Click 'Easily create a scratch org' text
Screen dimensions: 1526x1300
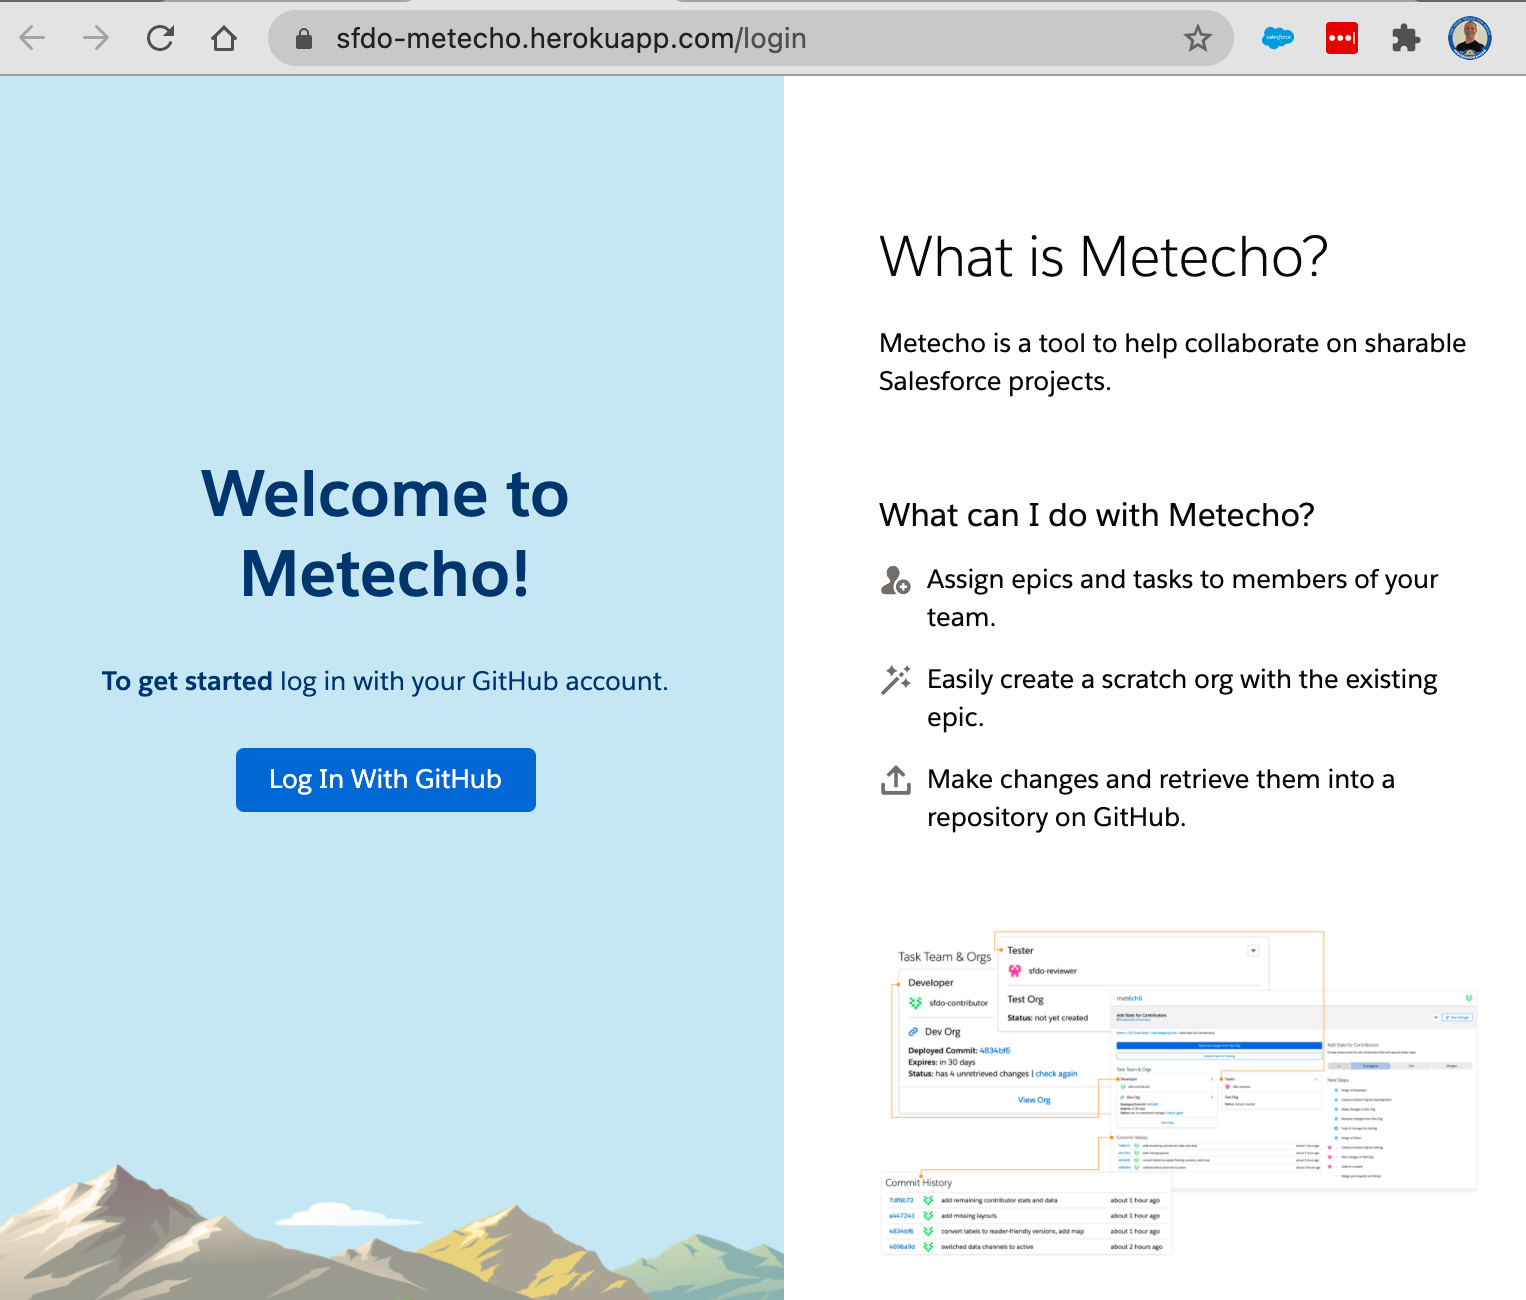point(1182,698)
